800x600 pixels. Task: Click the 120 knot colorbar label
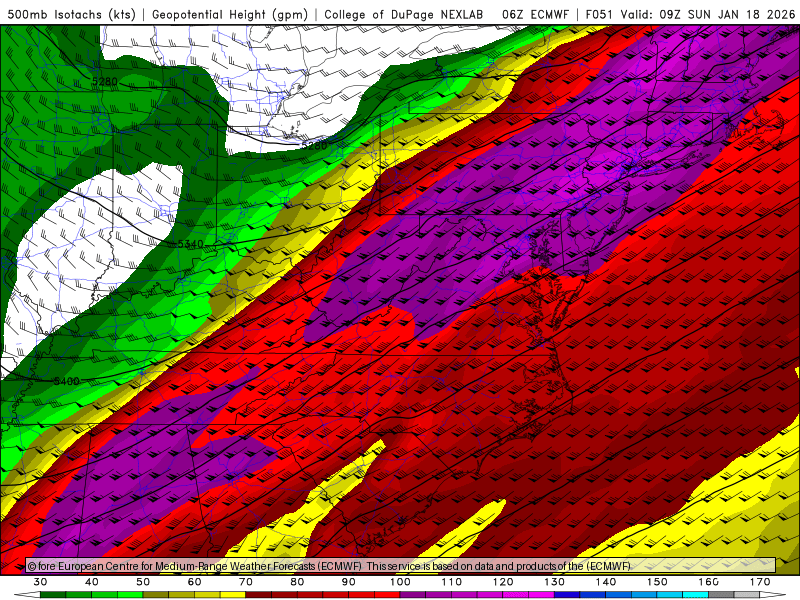pyautogui.click(x=503, y=582)
